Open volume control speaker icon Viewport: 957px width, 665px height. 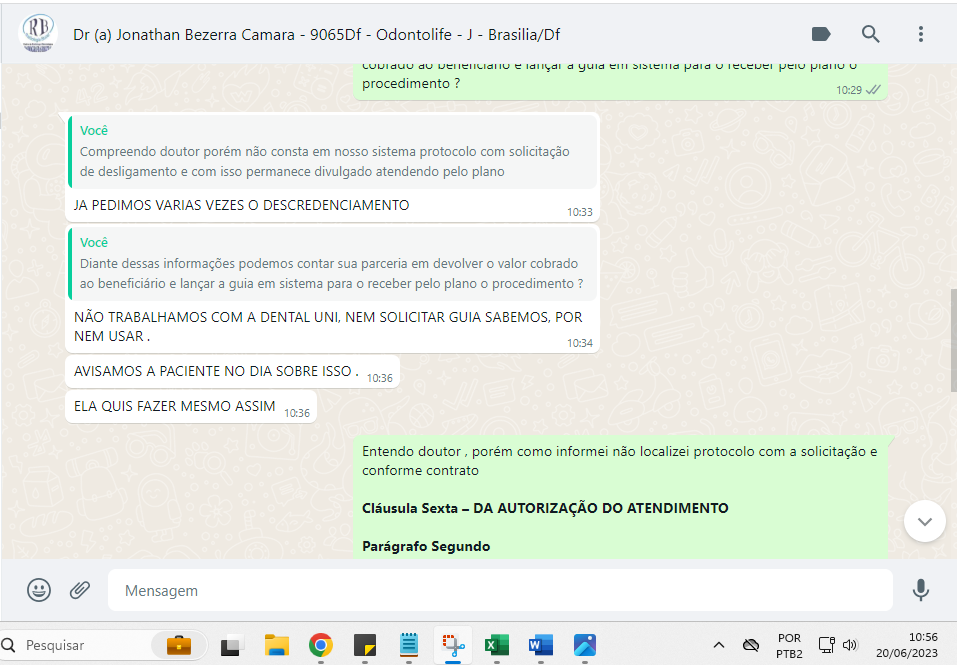coord(850,645)
